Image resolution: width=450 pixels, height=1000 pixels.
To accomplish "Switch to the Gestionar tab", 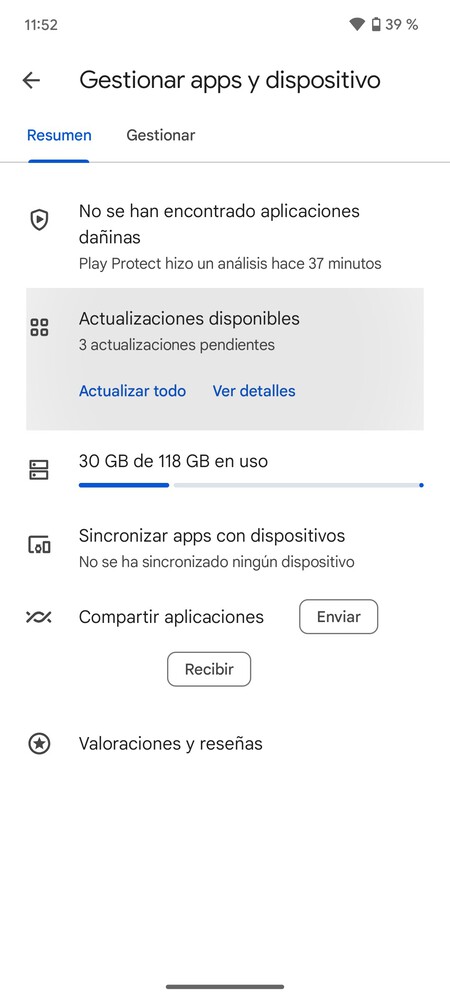I will tap(161, 135).
